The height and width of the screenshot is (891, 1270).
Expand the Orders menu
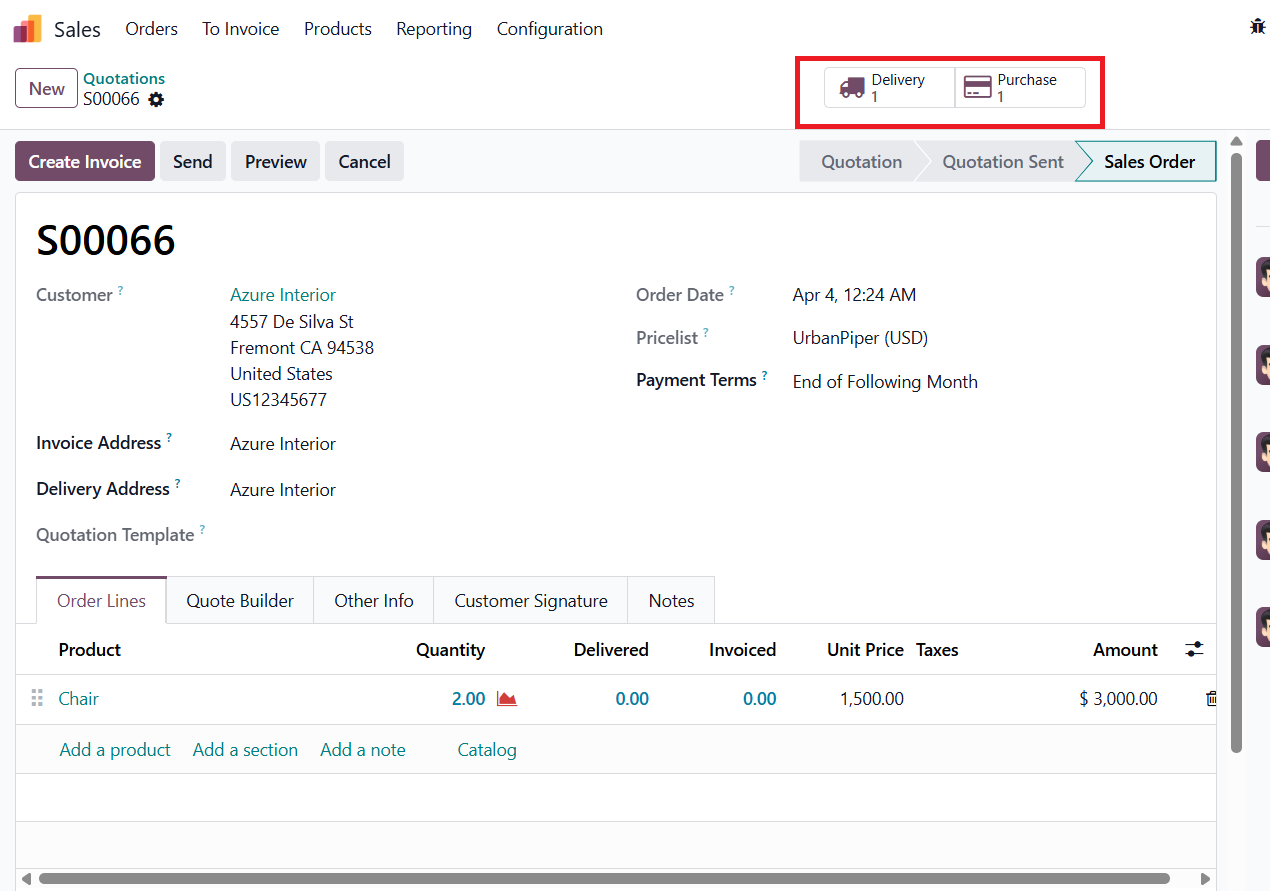click(151, 29)
